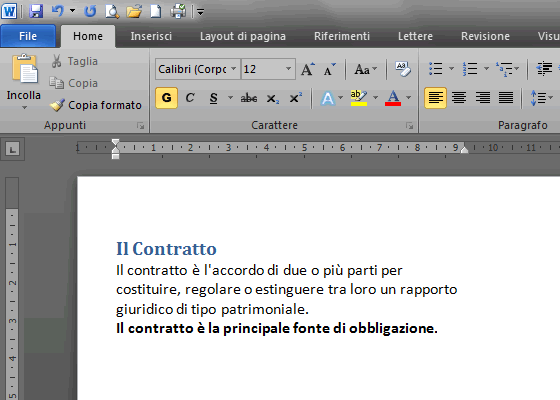The width and height of the screenshot is (560, 400).
Task: Expand the Incolla paste options arrow
Action: 24,108
